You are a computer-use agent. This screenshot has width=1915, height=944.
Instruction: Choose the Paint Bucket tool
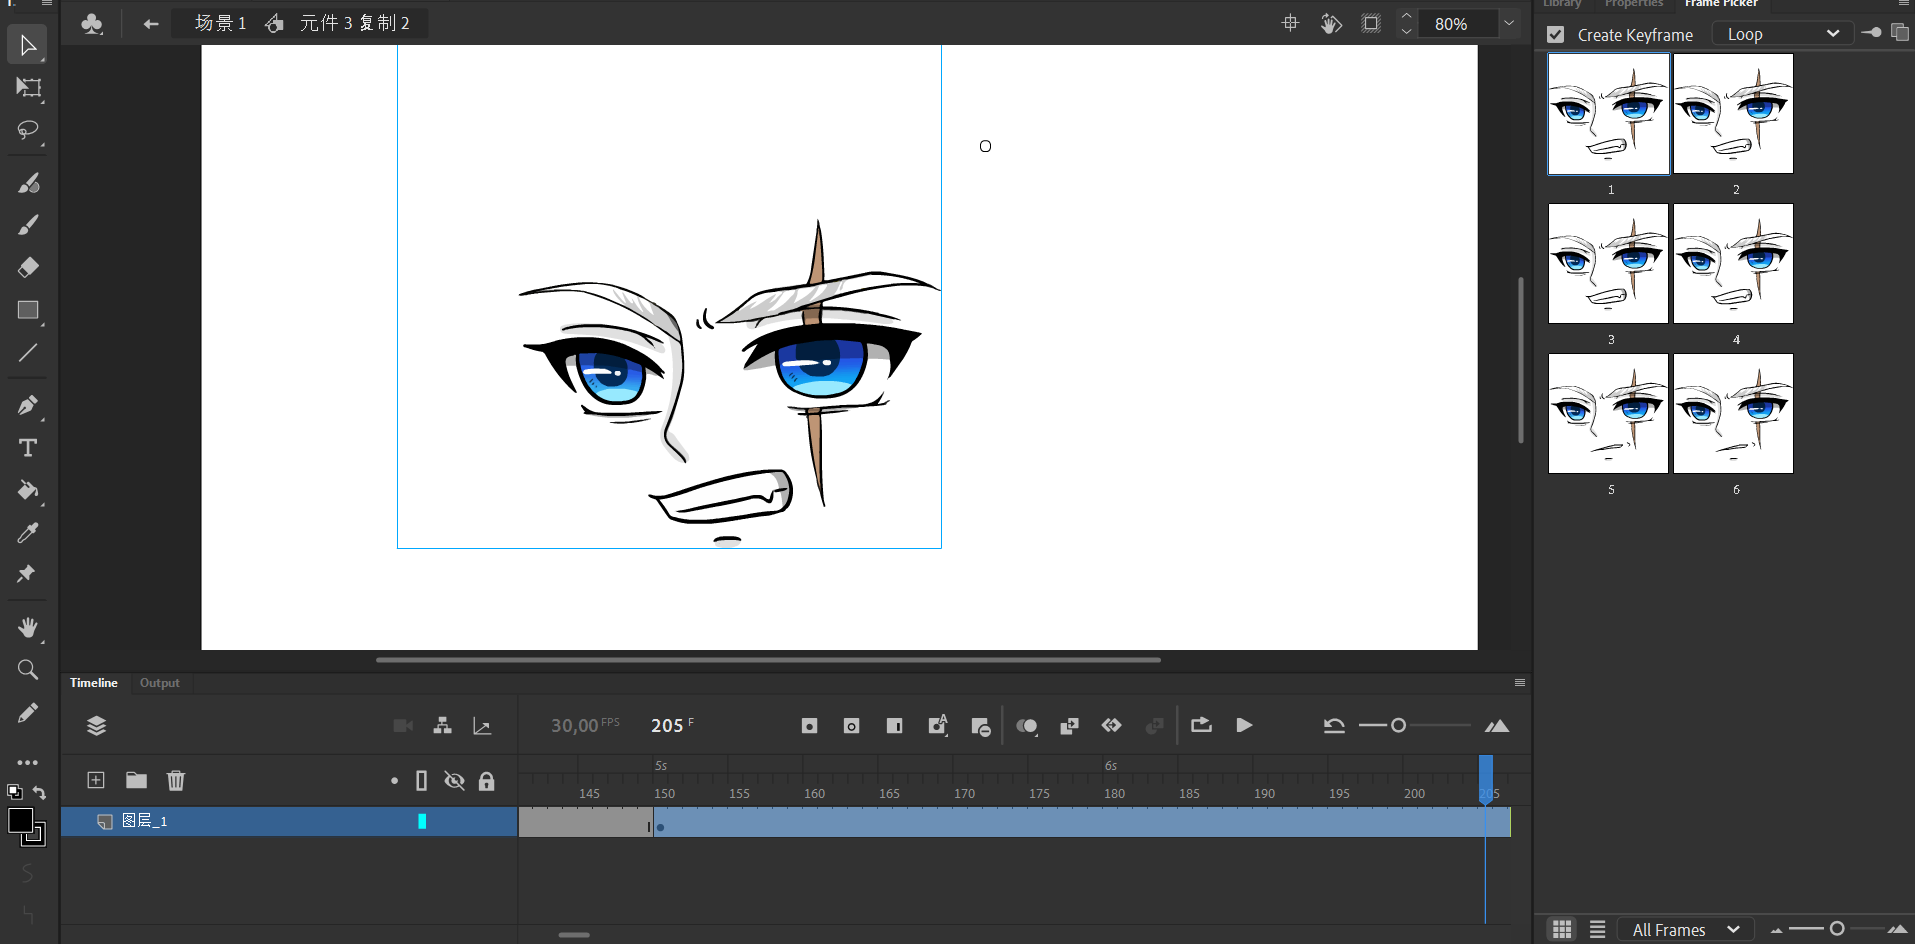coord(28,490)
